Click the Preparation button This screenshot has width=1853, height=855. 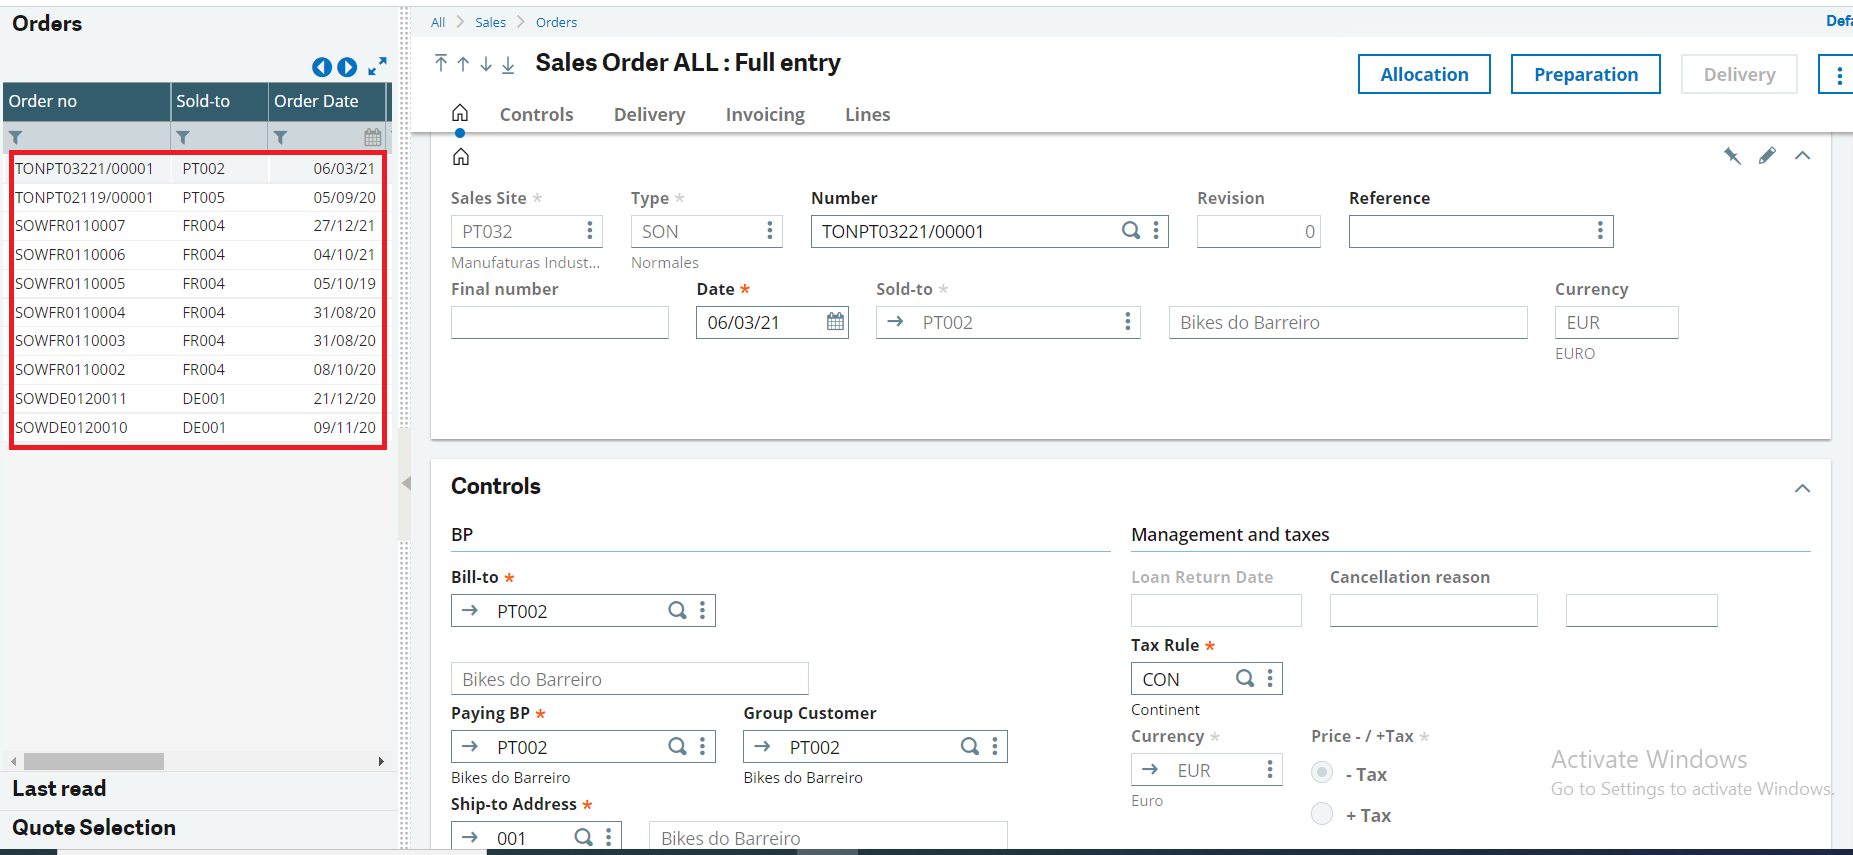pyautogui.click(x=1586, y=74)
